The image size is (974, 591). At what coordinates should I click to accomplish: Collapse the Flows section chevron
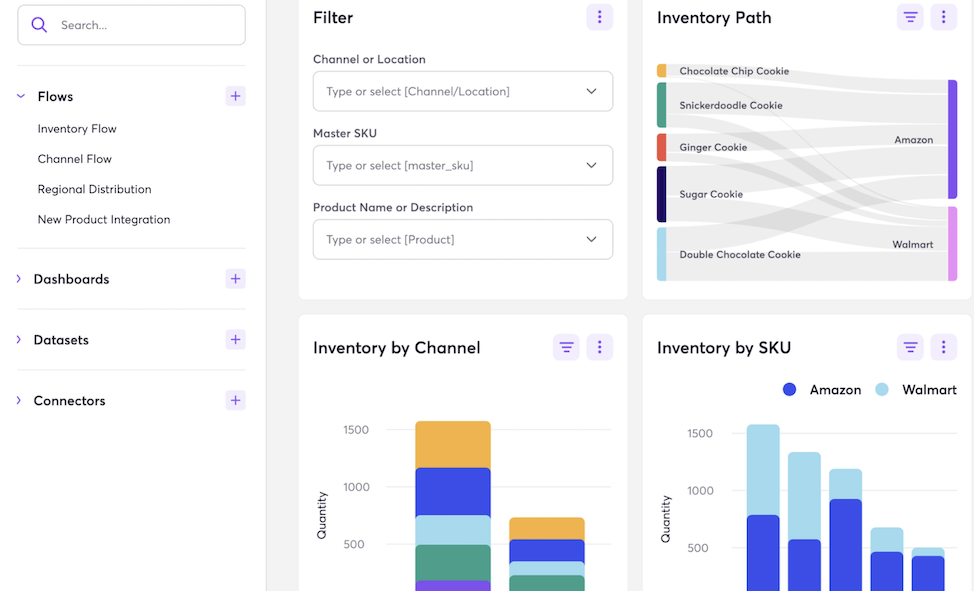point(20,96)
